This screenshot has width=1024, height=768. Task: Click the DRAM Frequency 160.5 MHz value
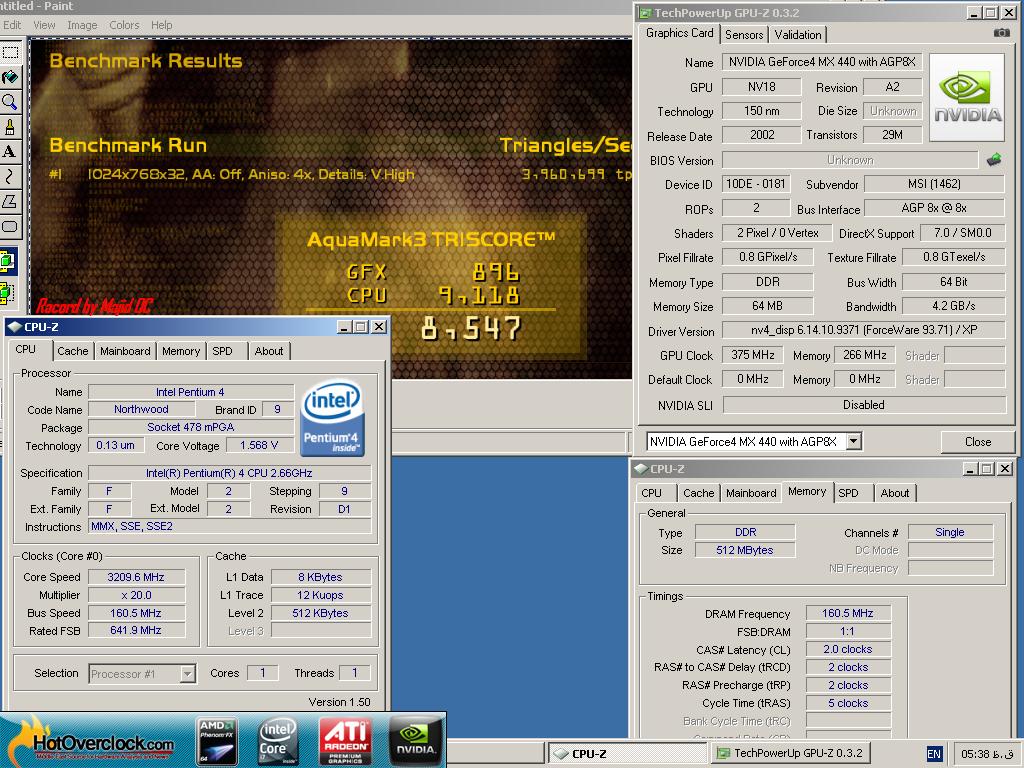pos(848,613)
